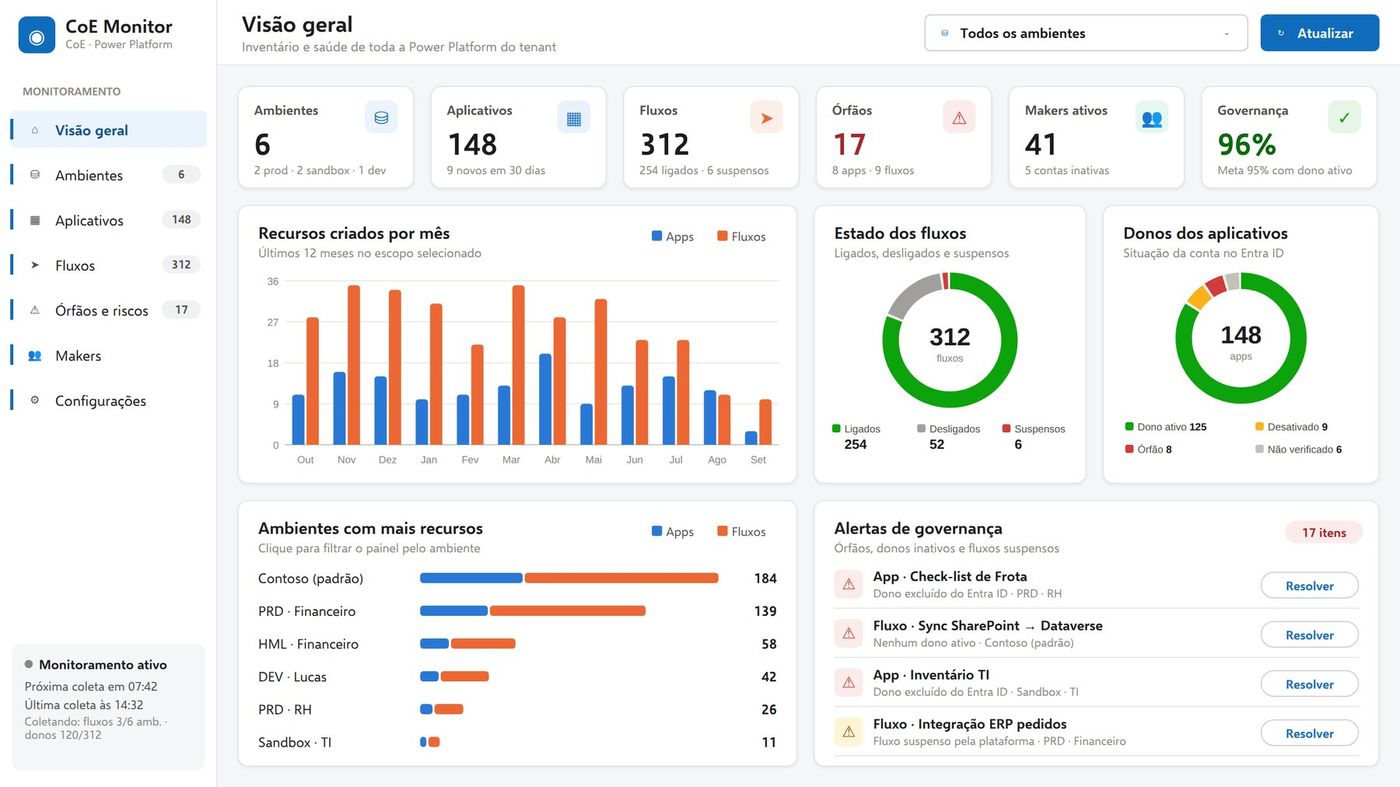Click the grid icon on the Aplicativos card
The width and height of the screenshot is (1400, 787).
click(x=574, y=117)
